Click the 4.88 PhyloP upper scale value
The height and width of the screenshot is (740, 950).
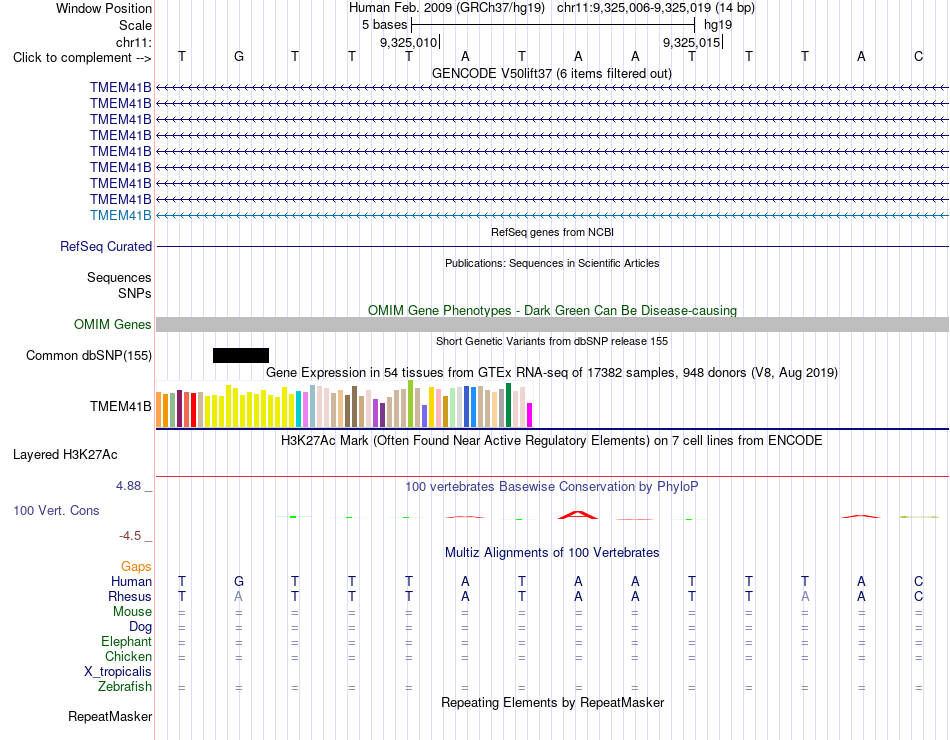[x=128, y=485]
